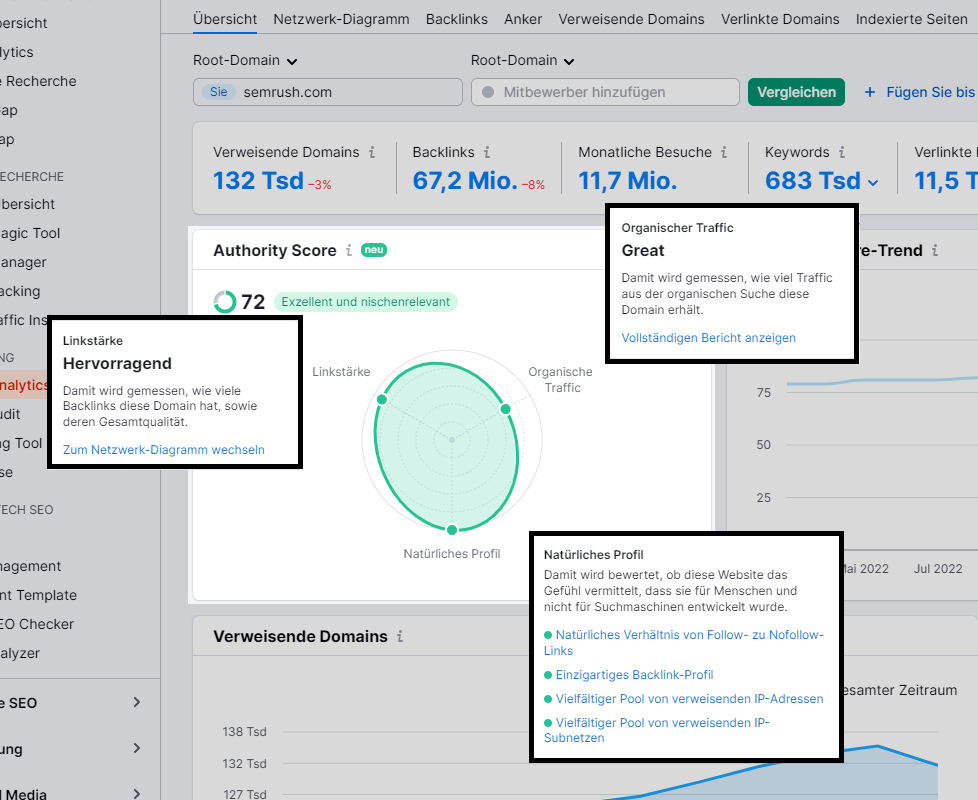
Task: Open the first Root-Domain dropdown
Action: pyautogui.click(x=246, y=61)
